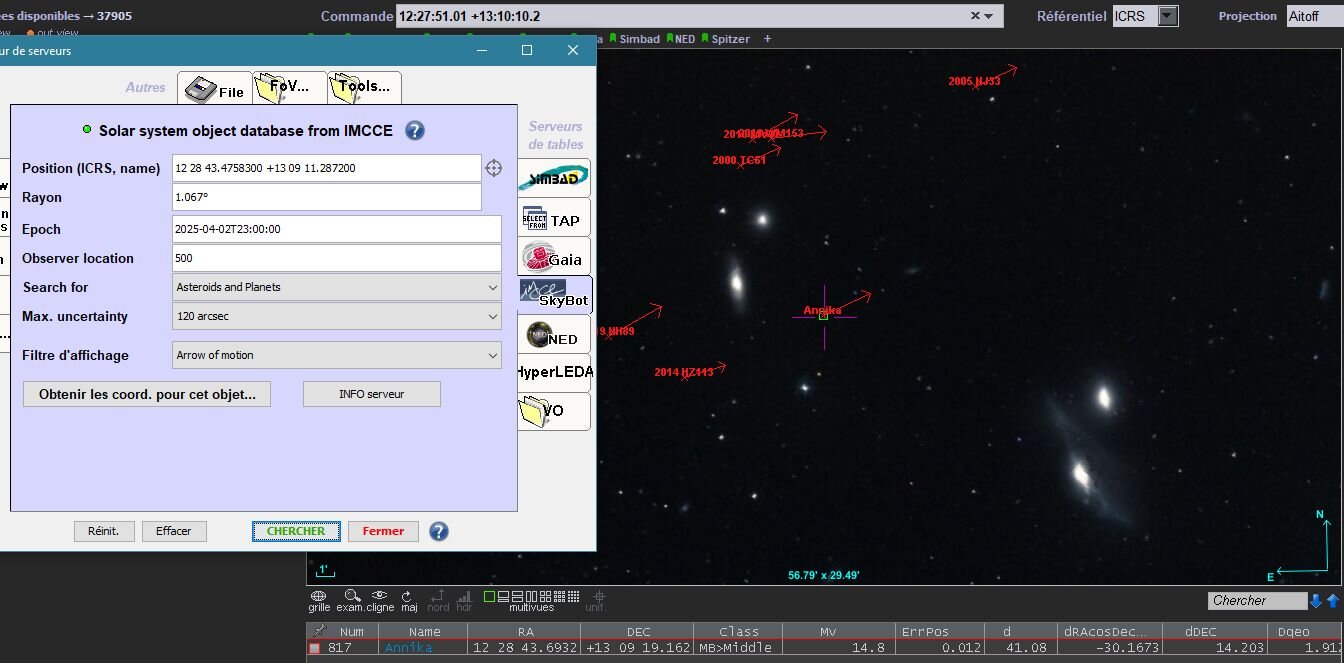Open the TAP server panel
Screen dimensions: 1344x663
pos(554,219)
